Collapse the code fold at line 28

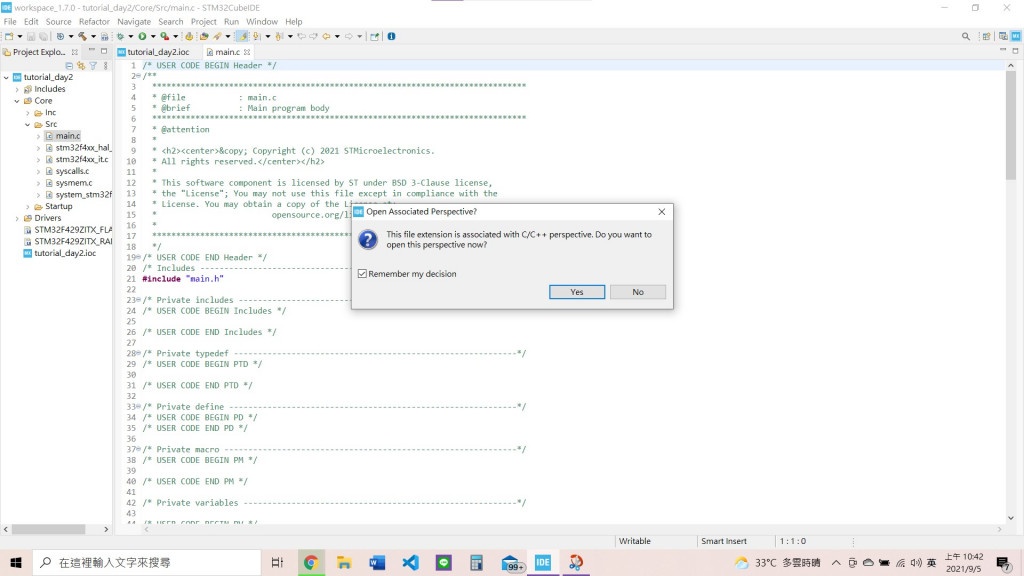coord(138,353)
